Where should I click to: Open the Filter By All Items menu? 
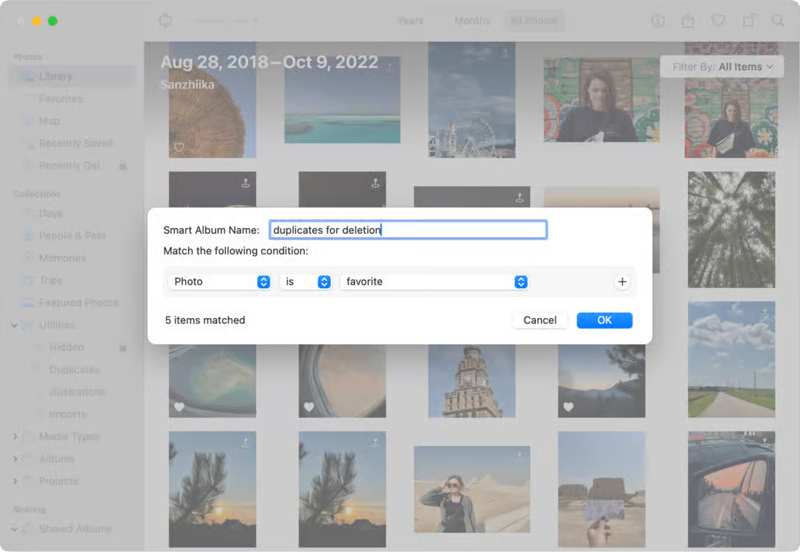722,67
